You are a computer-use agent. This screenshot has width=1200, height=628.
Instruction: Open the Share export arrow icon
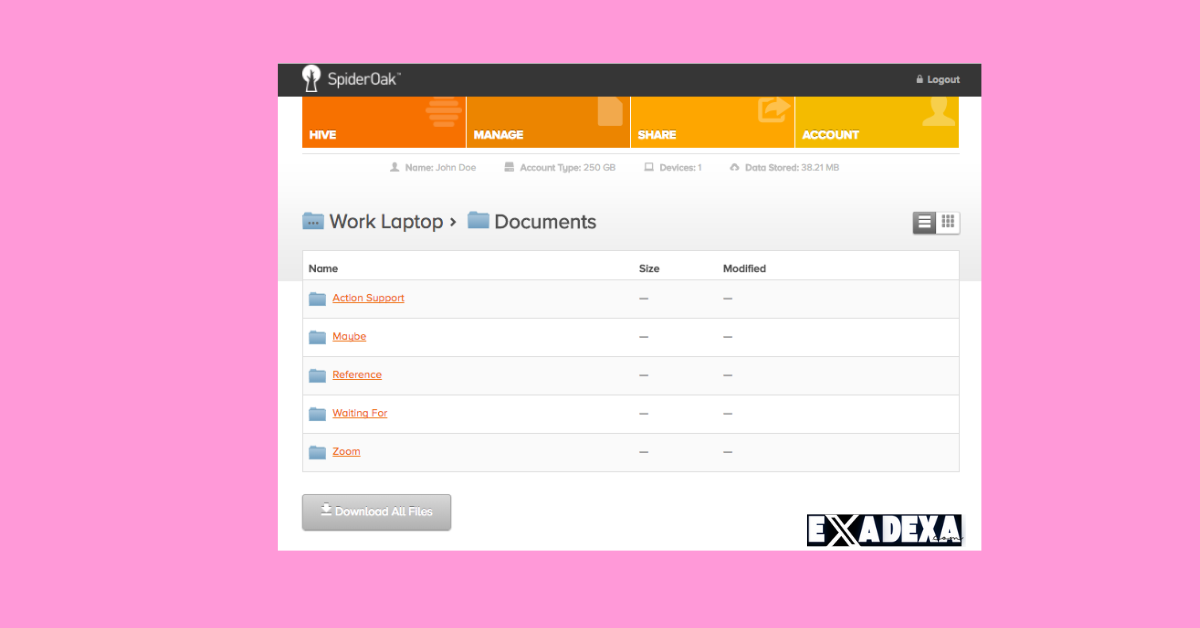773,112
